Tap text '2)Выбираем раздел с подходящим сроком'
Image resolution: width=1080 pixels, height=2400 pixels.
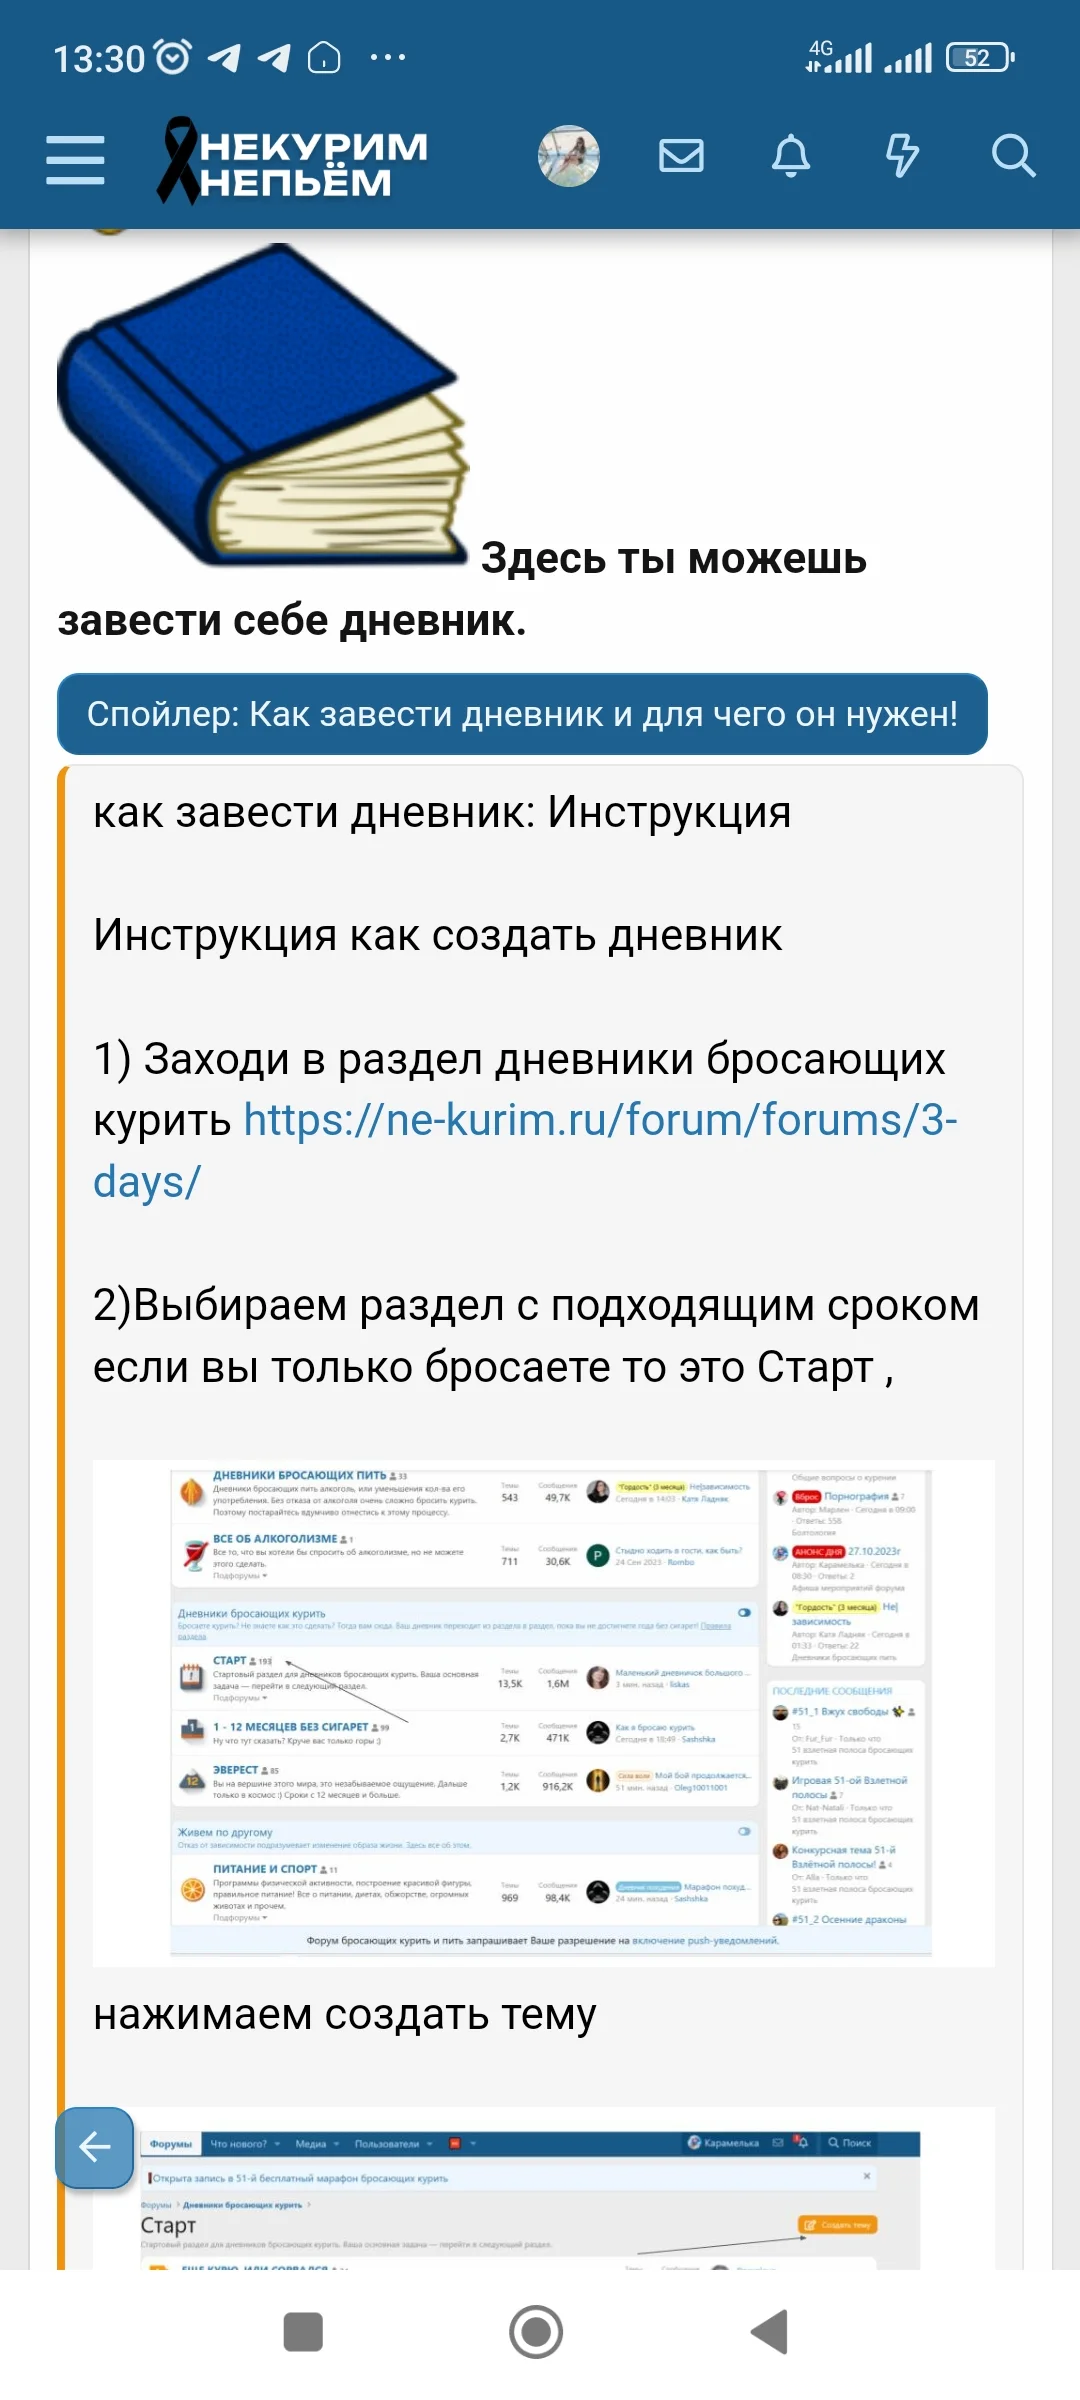(536, 1306)
